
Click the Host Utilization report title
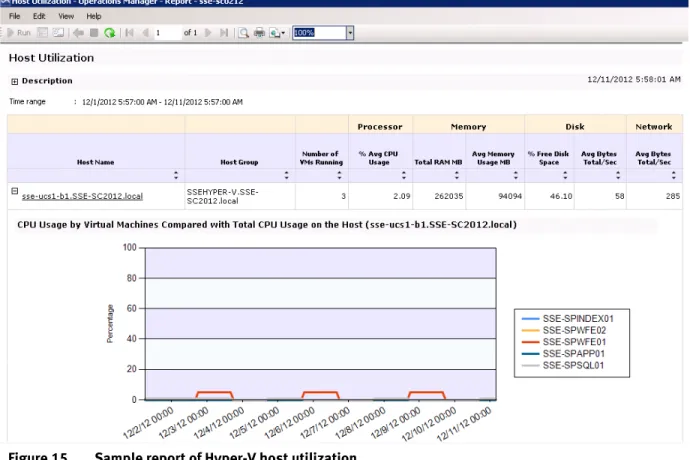pyautogui.click(x=51, y=58)
